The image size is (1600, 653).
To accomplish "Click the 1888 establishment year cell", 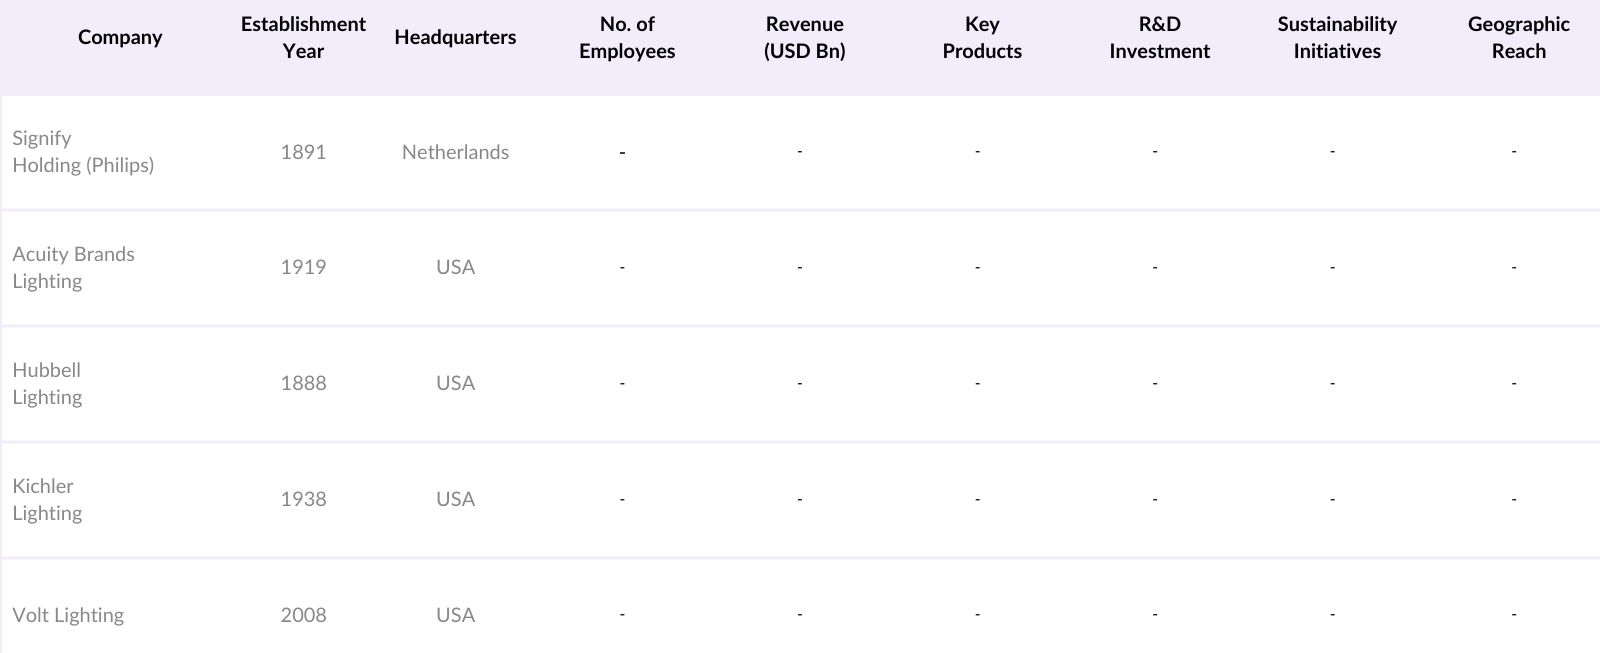I will tap(303, 384).
